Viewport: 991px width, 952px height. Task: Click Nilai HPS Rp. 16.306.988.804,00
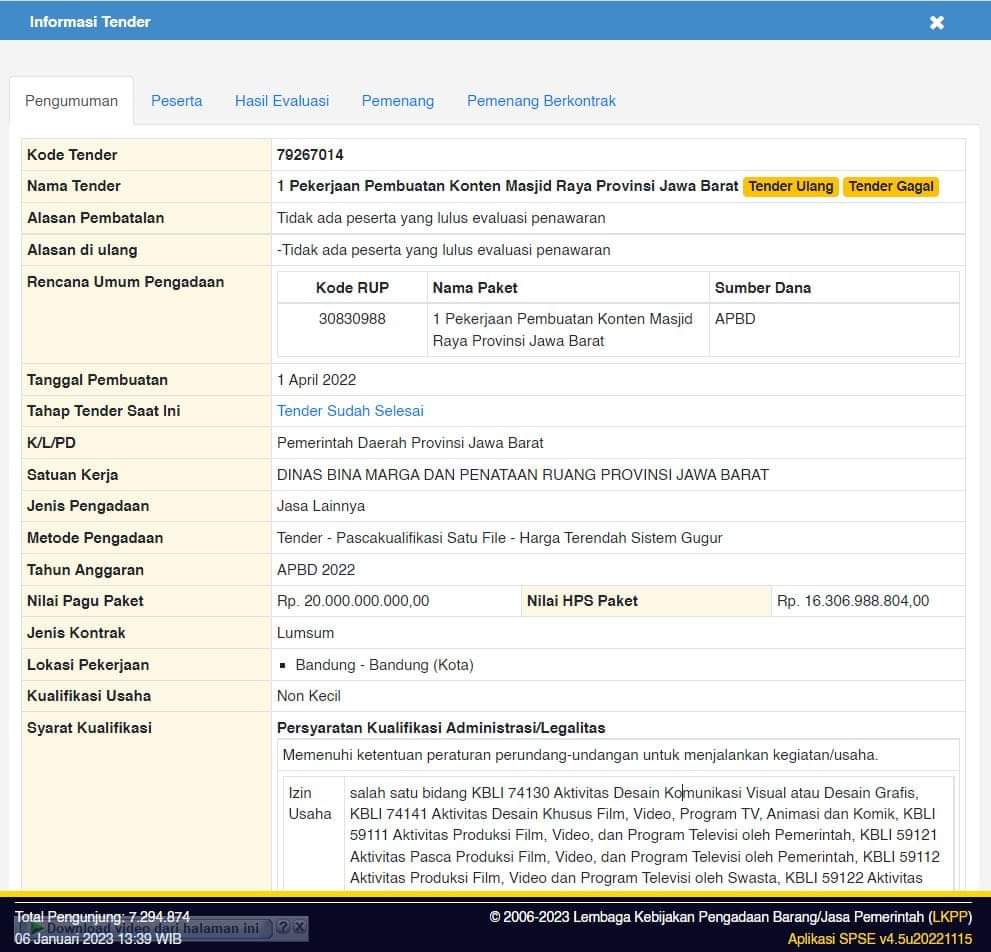coord(853,601)
